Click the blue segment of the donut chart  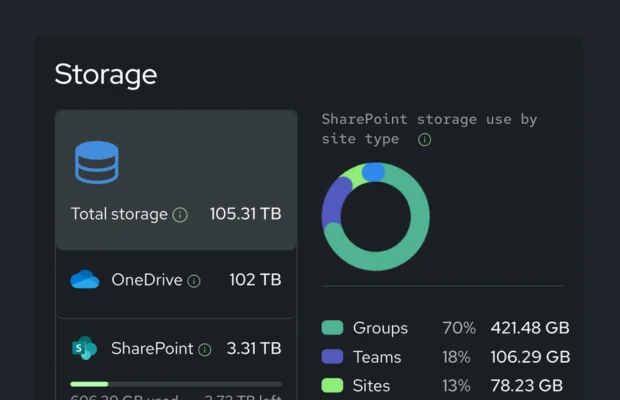pos(373,172)
